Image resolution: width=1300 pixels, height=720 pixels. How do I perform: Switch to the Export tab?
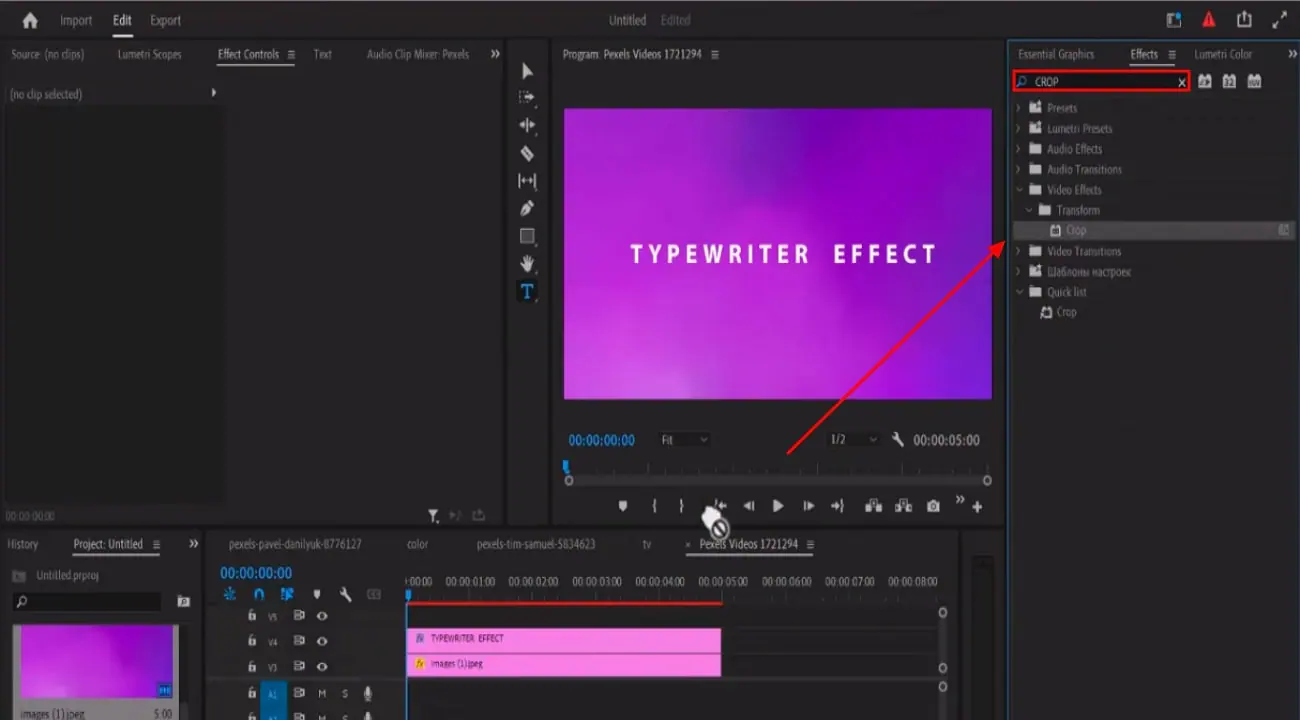165,20
